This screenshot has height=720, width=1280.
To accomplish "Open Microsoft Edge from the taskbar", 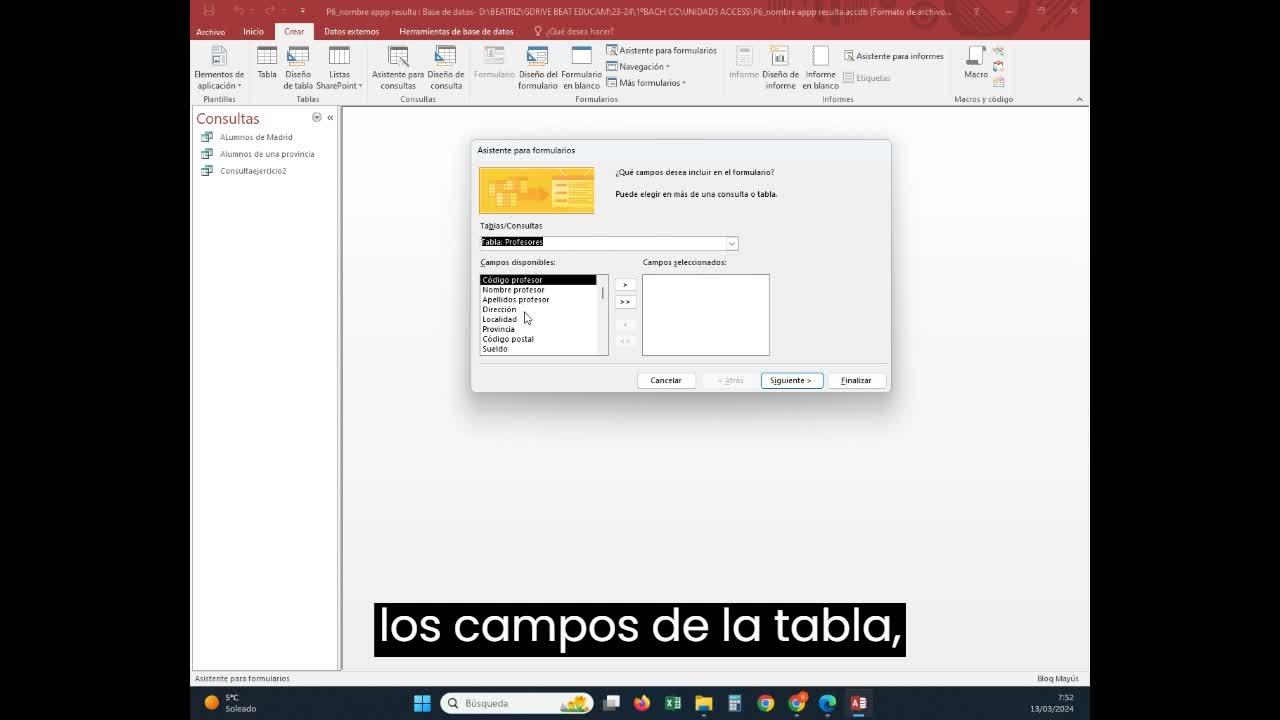I will (x=828, y=703).
